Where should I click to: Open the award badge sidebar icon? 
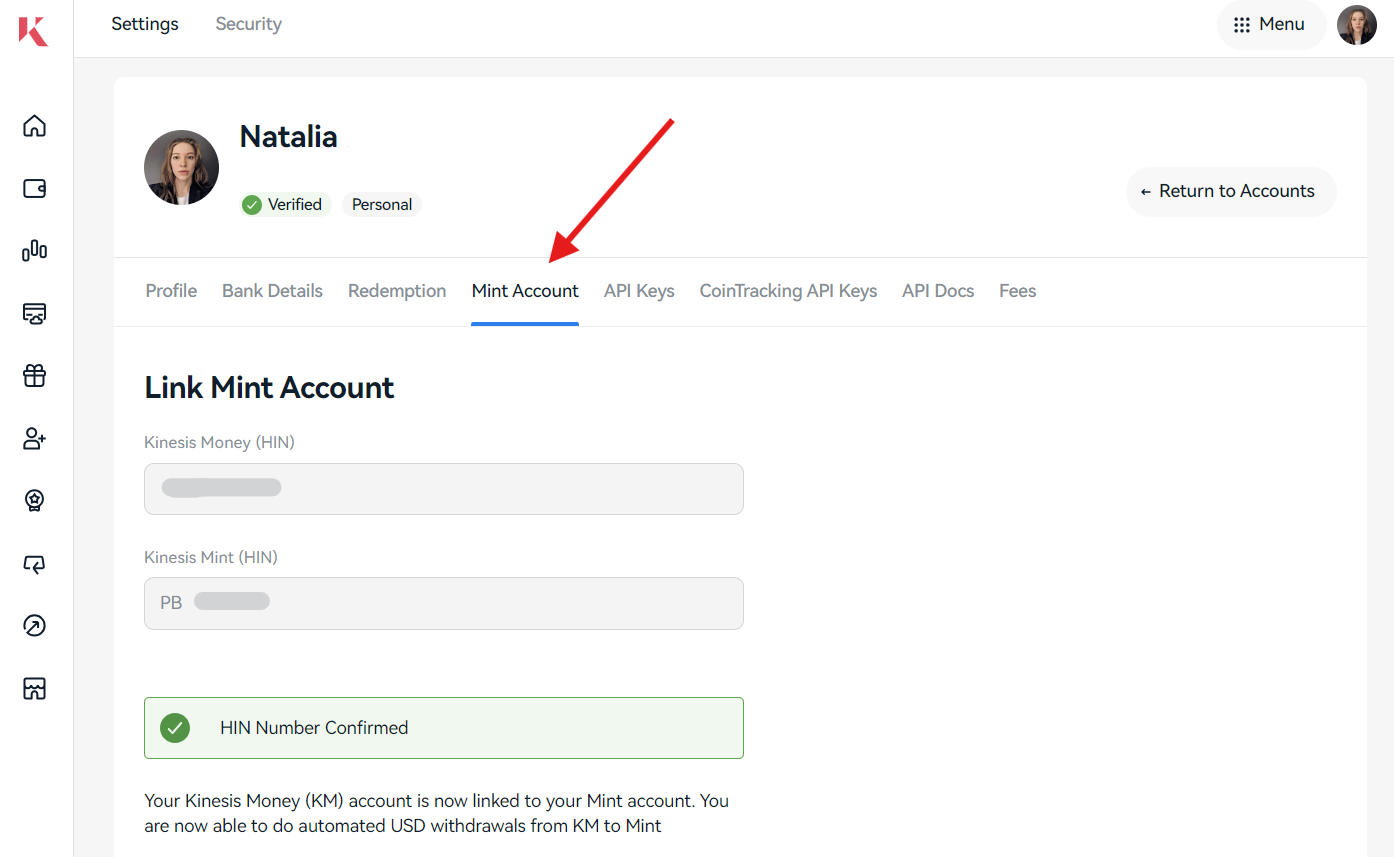tap(35, 501)
